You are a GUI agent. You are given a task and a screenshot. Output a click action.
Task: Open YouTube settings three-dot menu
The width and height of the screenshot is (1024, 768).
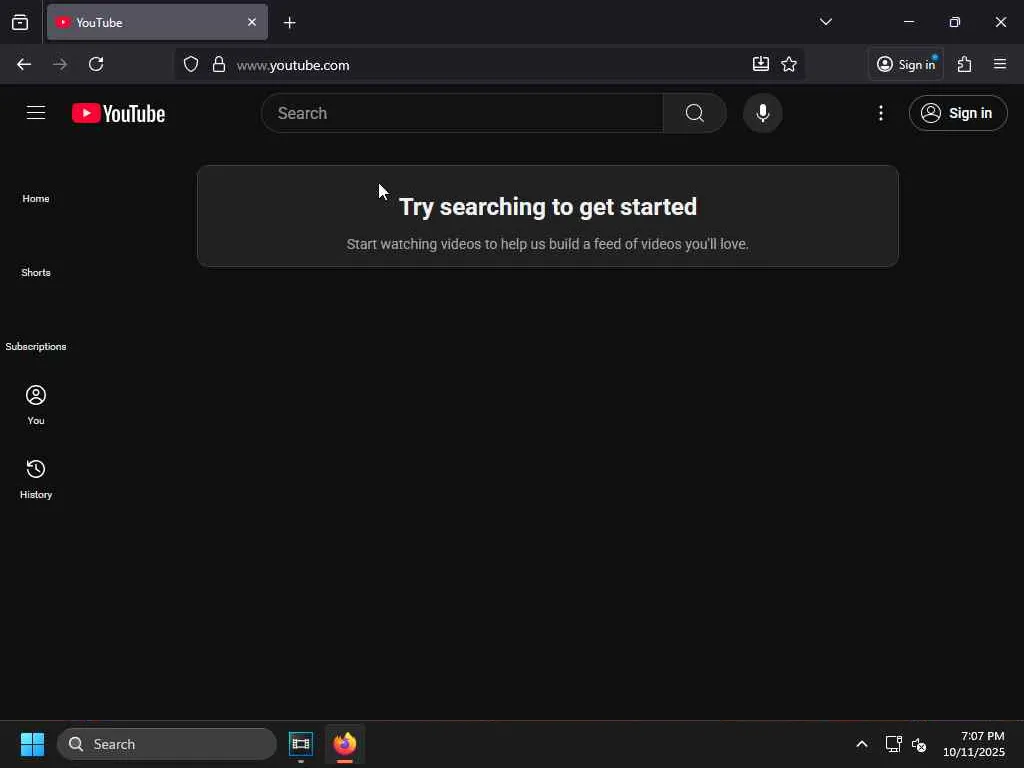click(880, 113)
